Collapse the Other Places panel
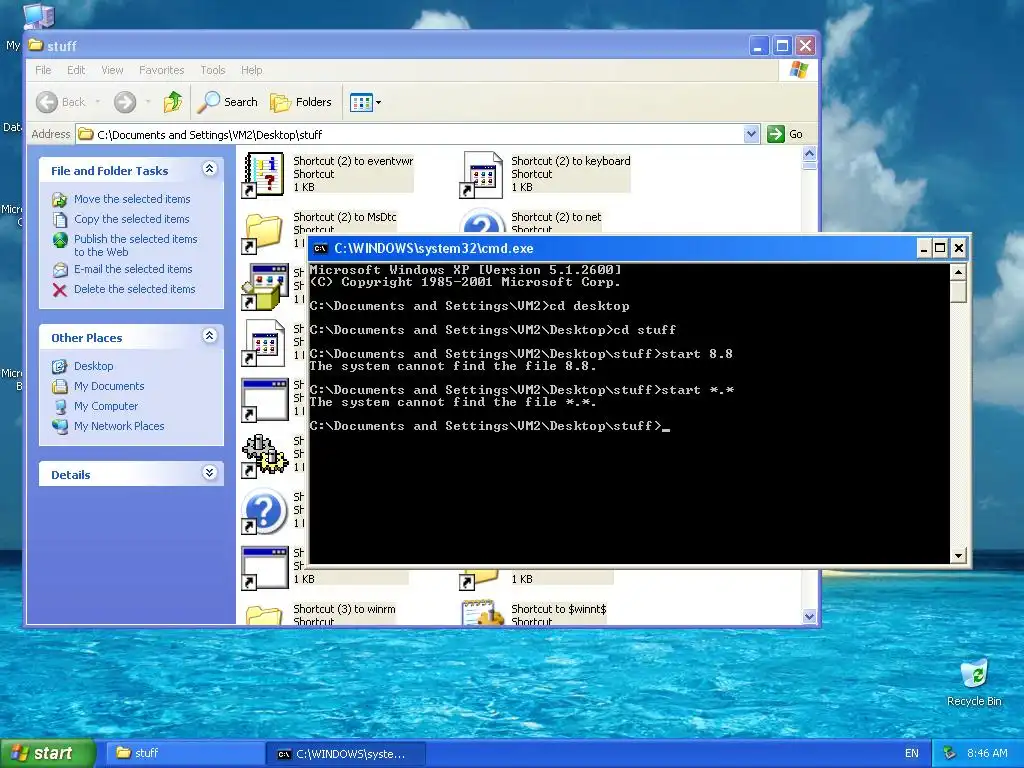1024x768 pixels. click(210, 336)
